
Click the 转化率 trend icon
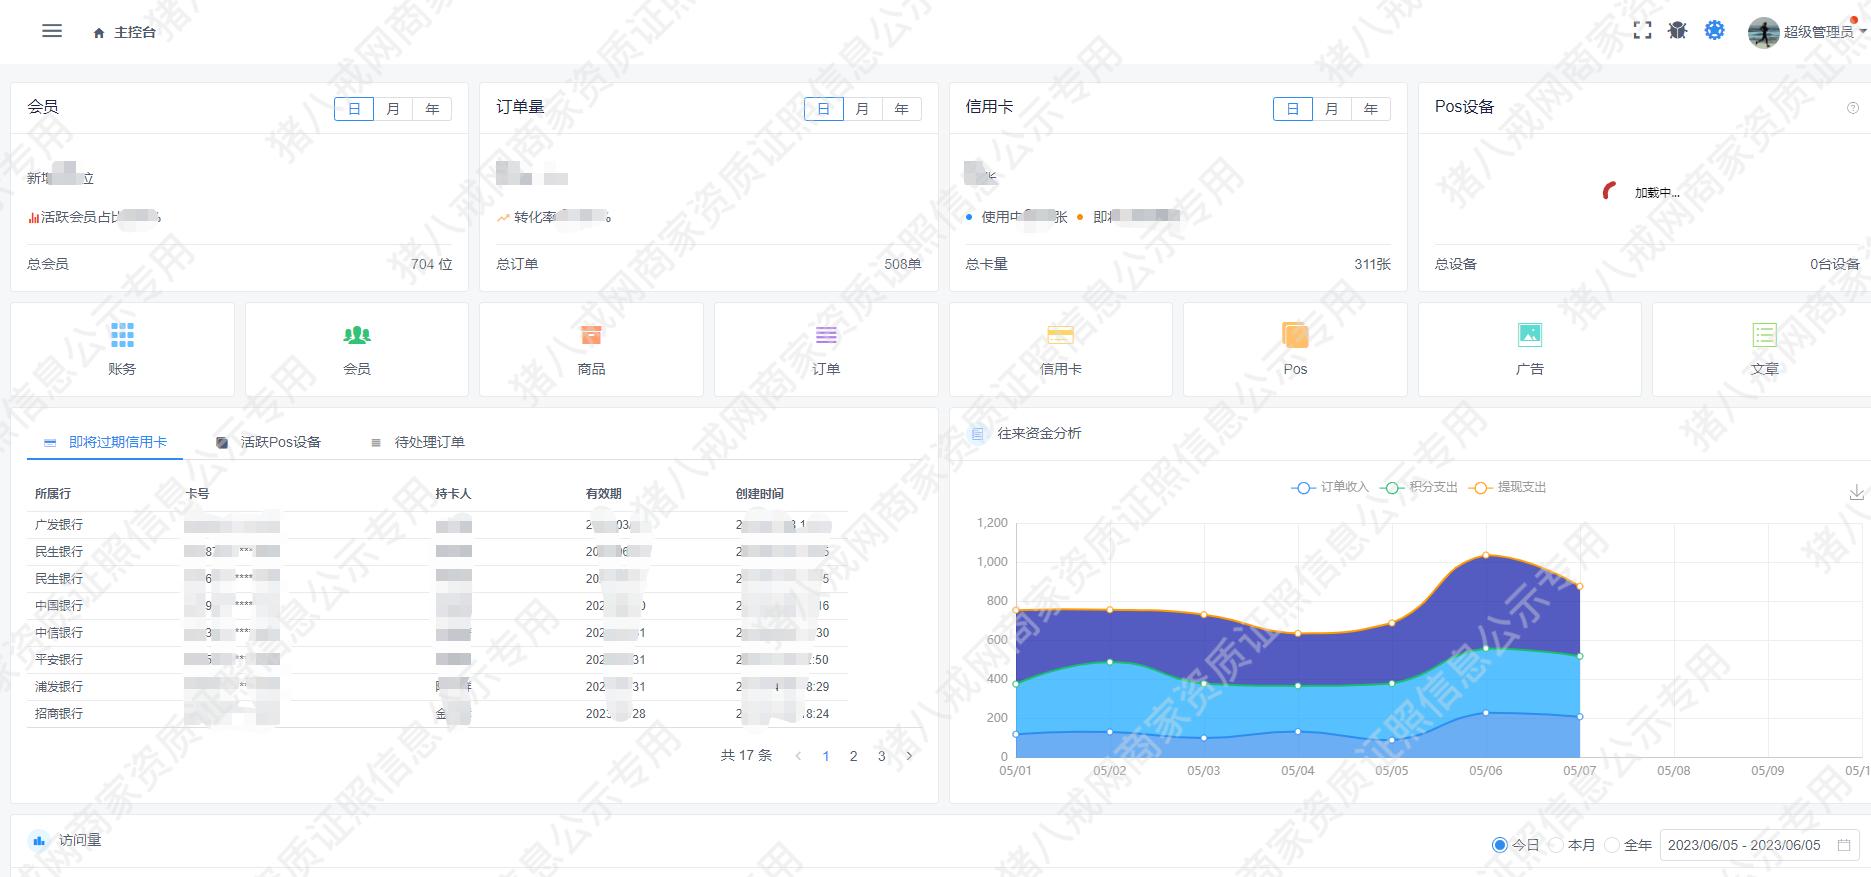(x=503, y=217)
